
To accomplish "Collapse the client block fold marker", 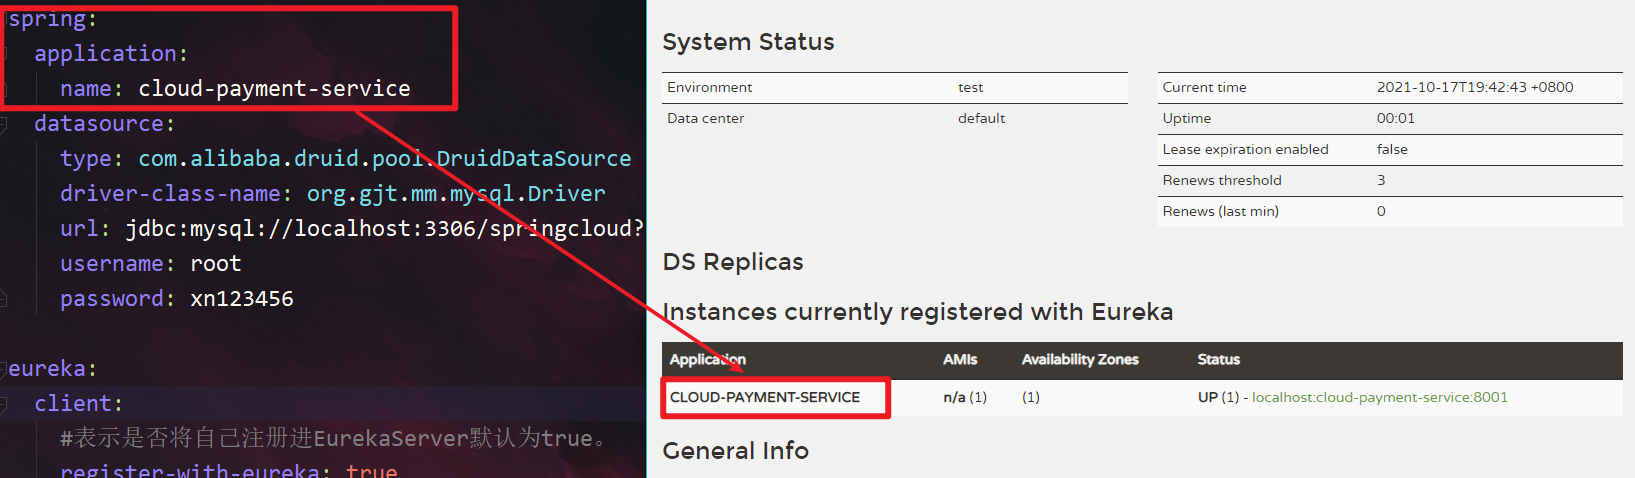I will pos(4,404).
